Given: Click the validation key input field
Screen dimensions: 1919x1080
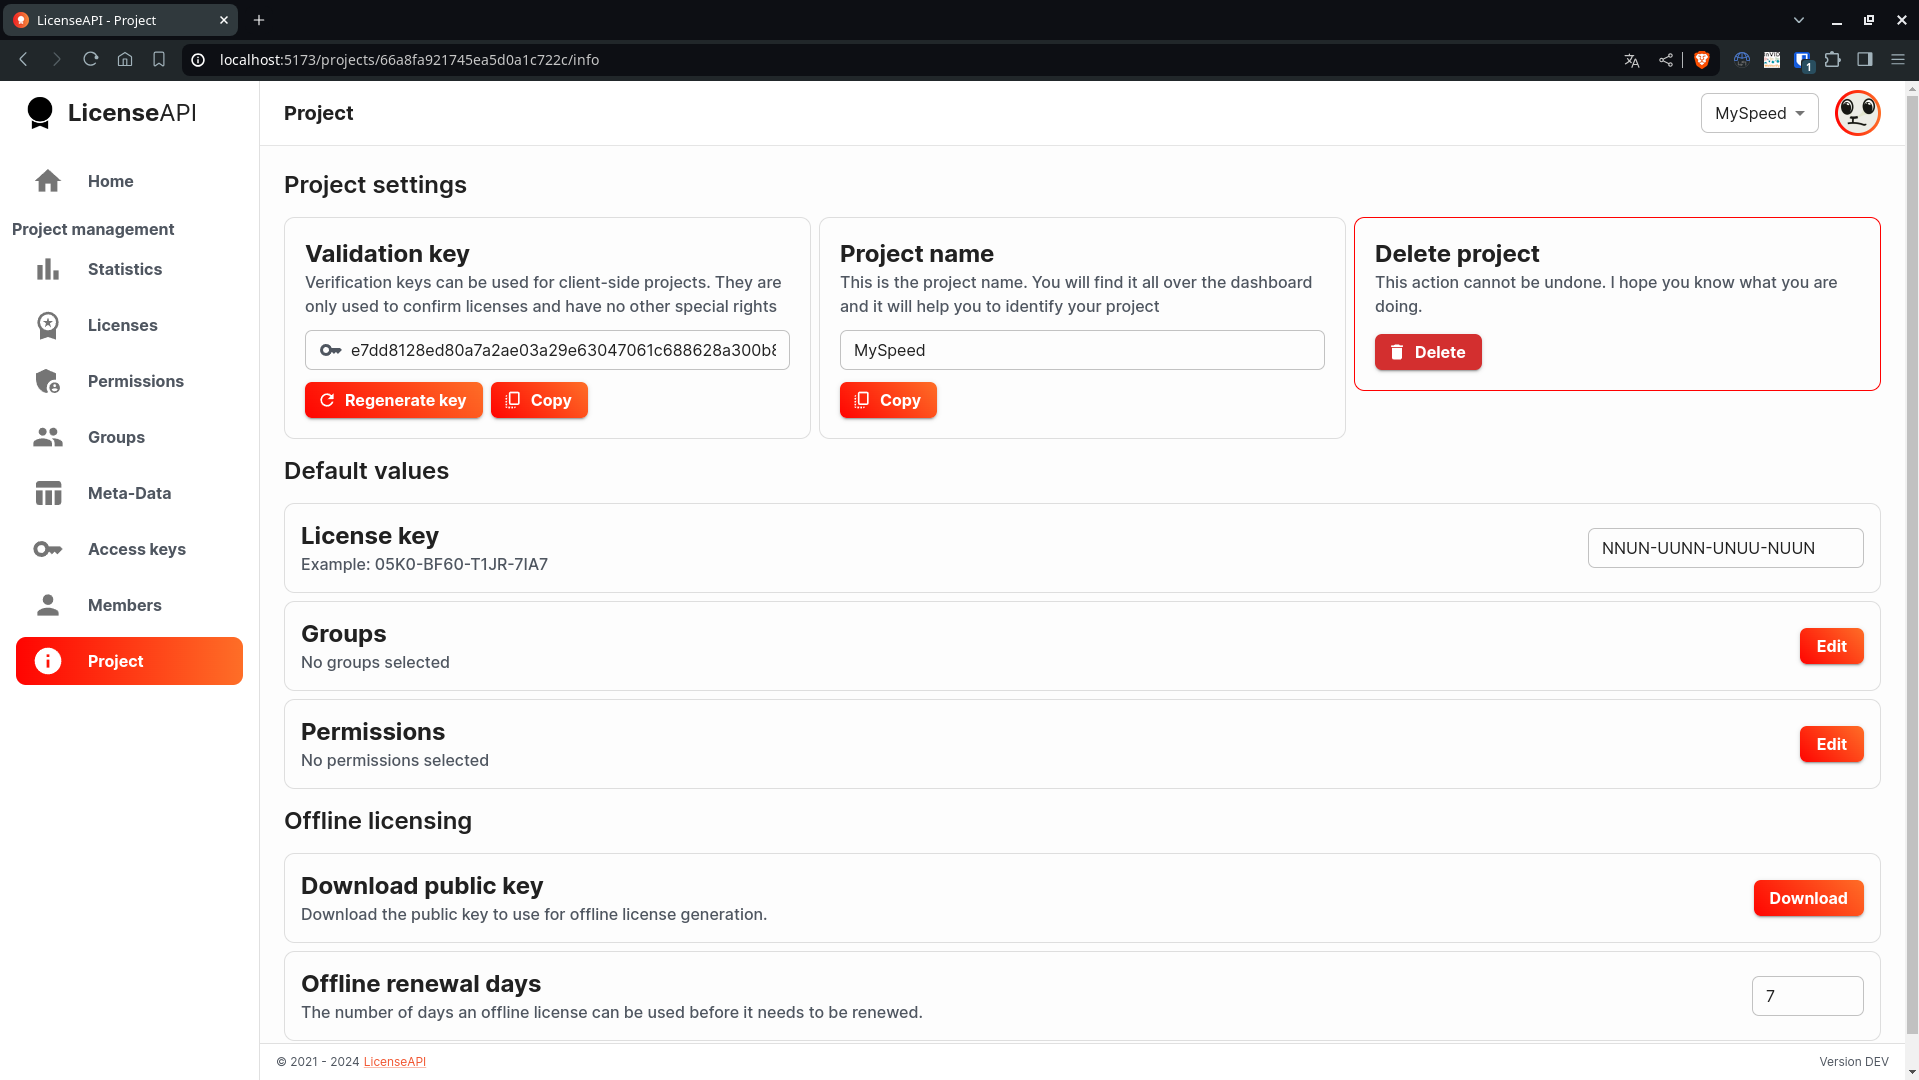Looking at the screenshot, I should coord(547,350).
